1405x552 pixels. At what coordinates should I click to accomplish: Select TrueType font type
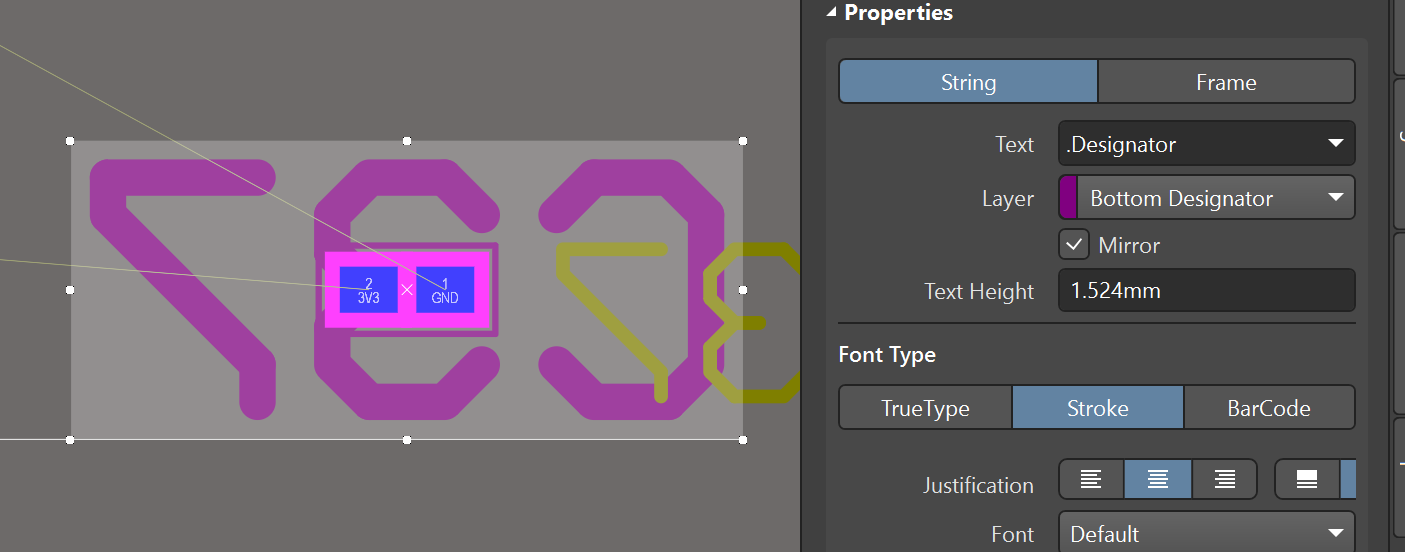click(x=925, y=408)
